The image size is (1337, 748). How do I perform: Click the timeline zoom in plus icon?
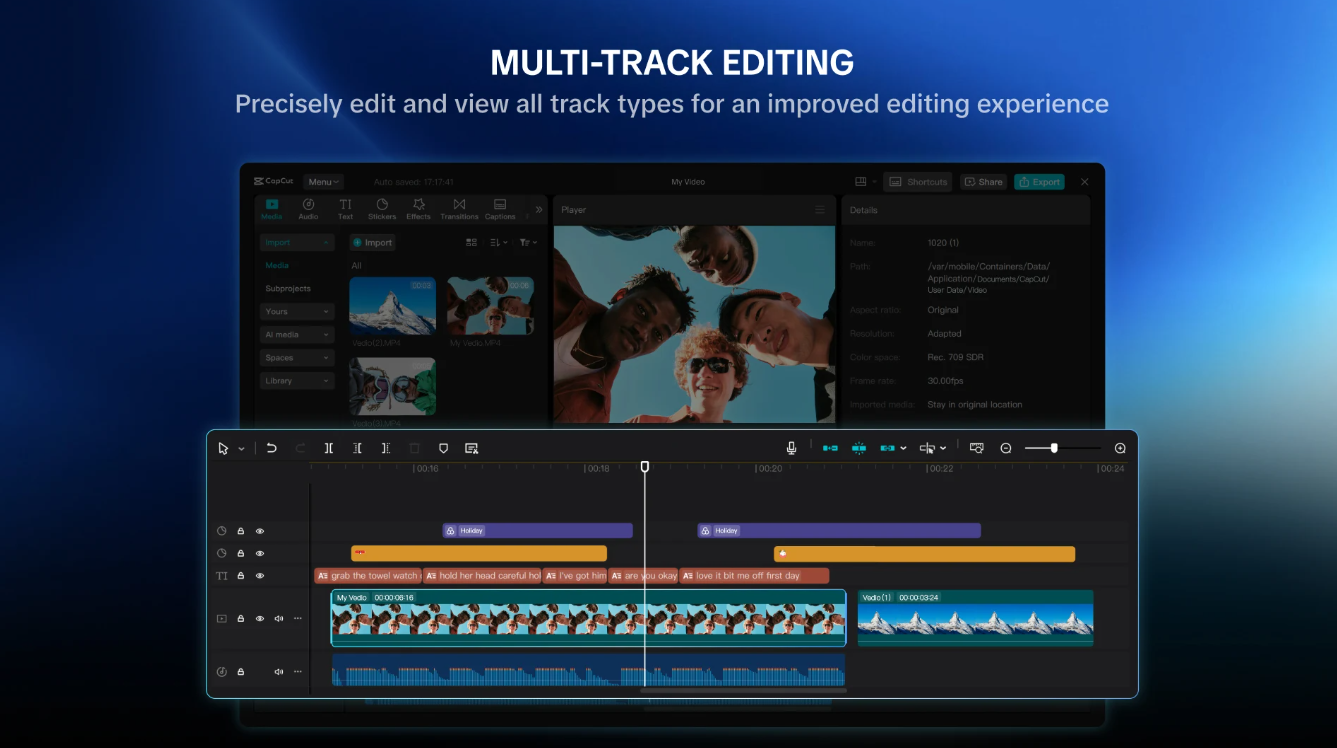click(1120, 448)
